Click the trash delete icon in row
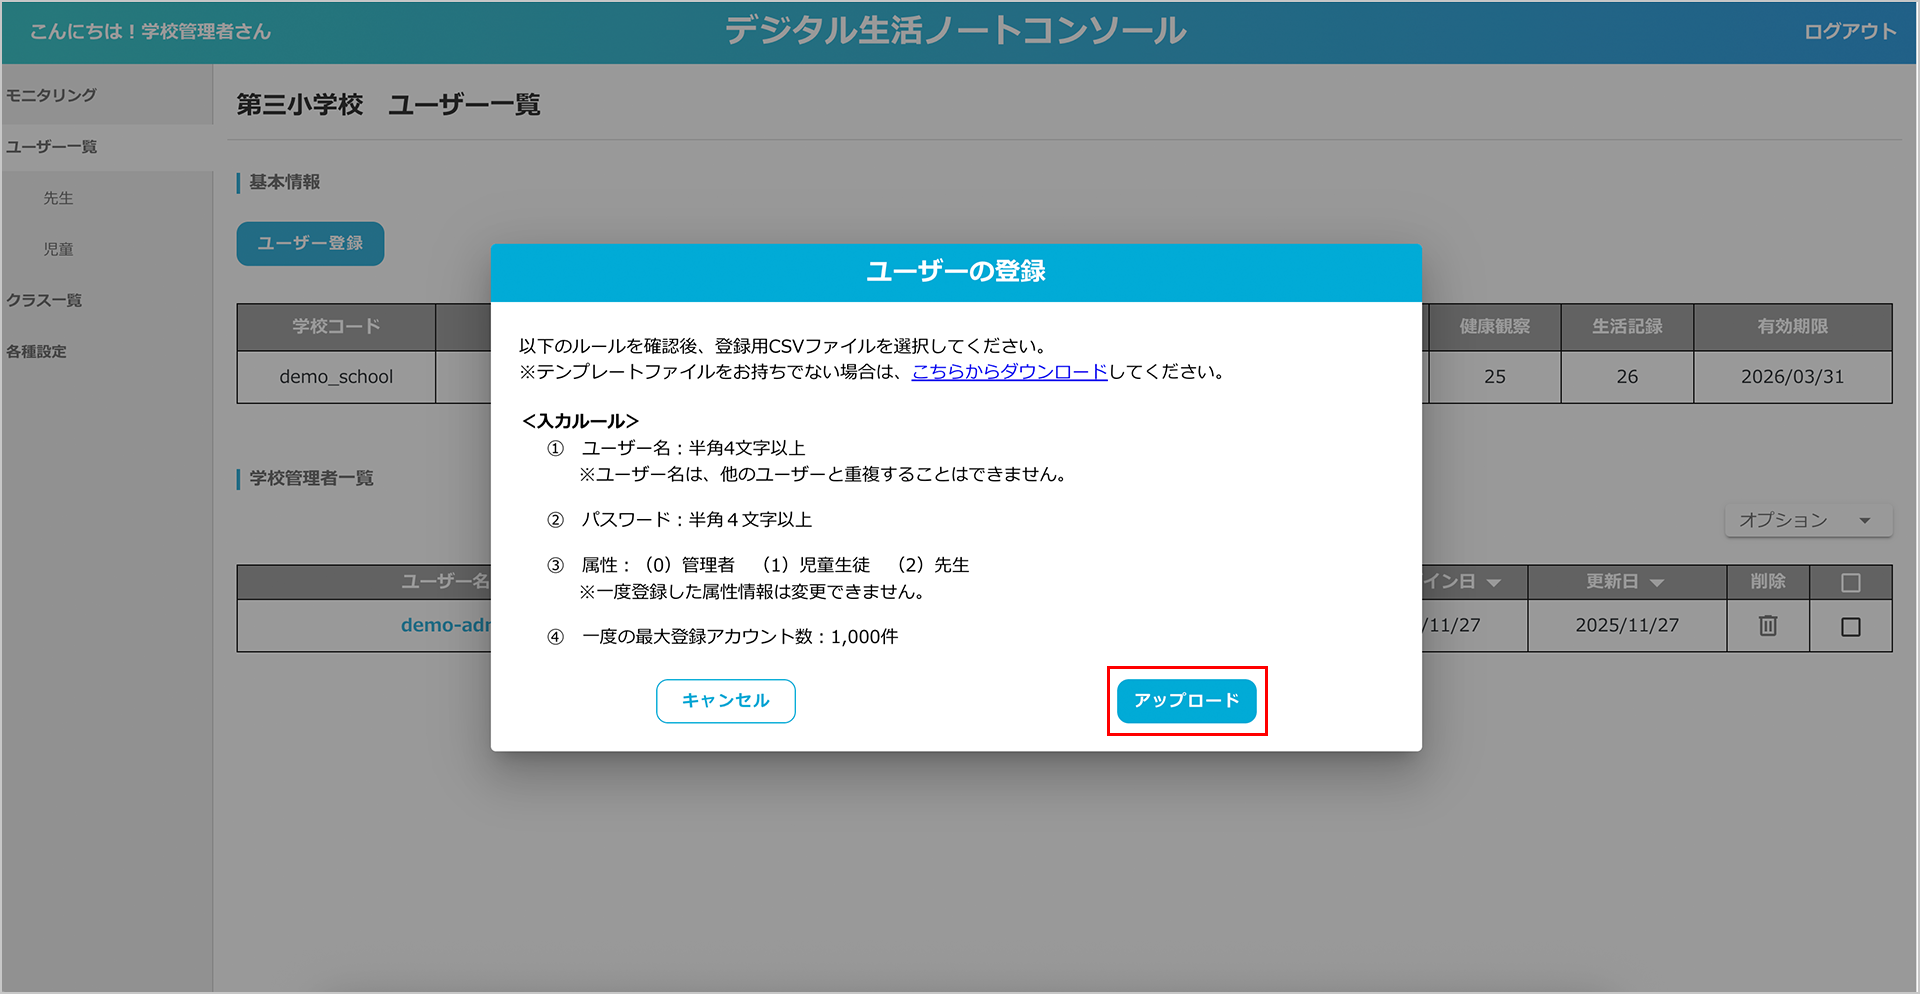The image size is (1920, 994). tap(1767, 626)
